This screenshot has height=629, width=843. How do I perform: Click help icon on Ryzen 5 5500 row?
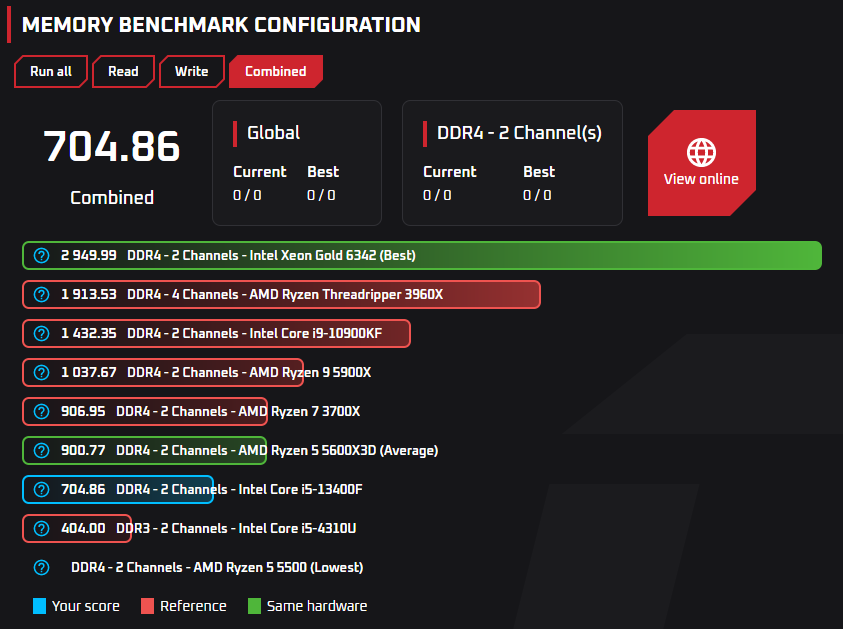tap(41, 567)
